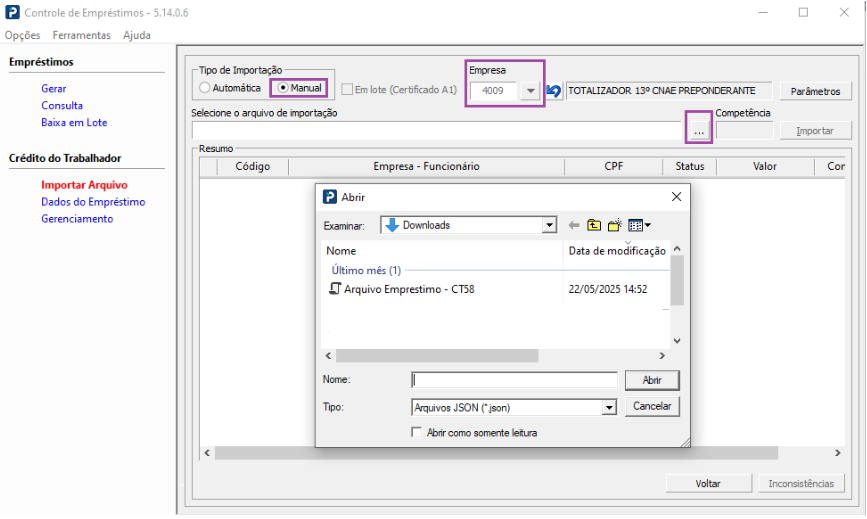867x519 pixels.
Task: Click the JSON file icon of Arquivo Emprestimo
Action: coord(335,289)
